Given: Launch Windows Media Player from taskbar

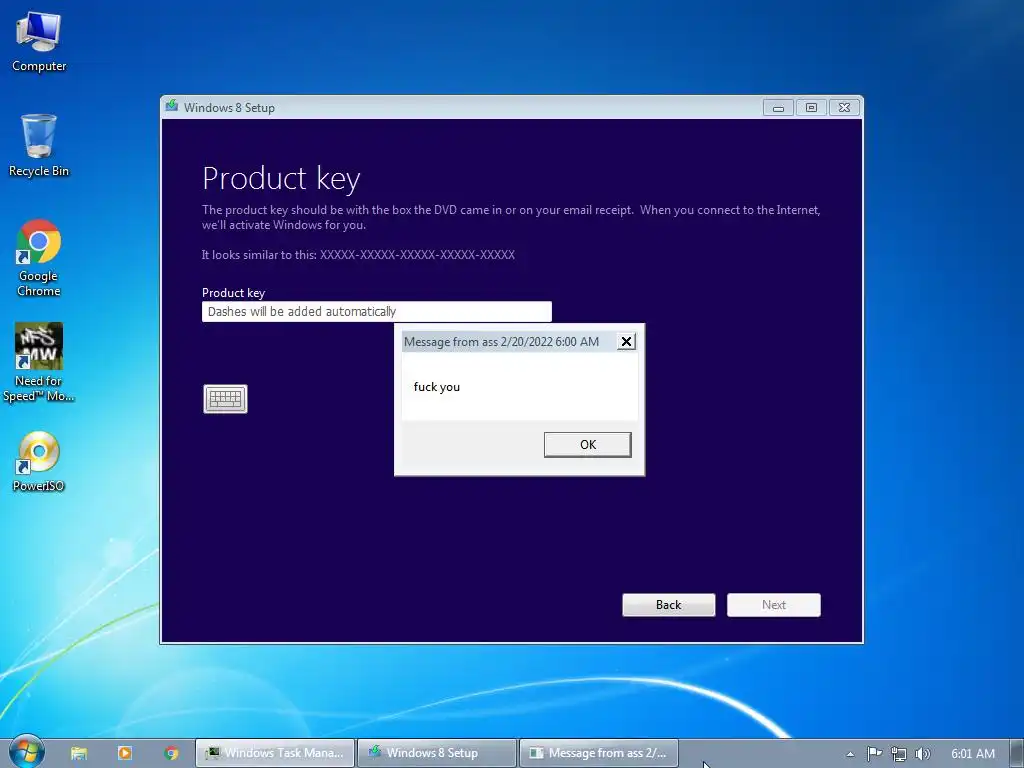Looking at the screenshot, I should [125, 753].
